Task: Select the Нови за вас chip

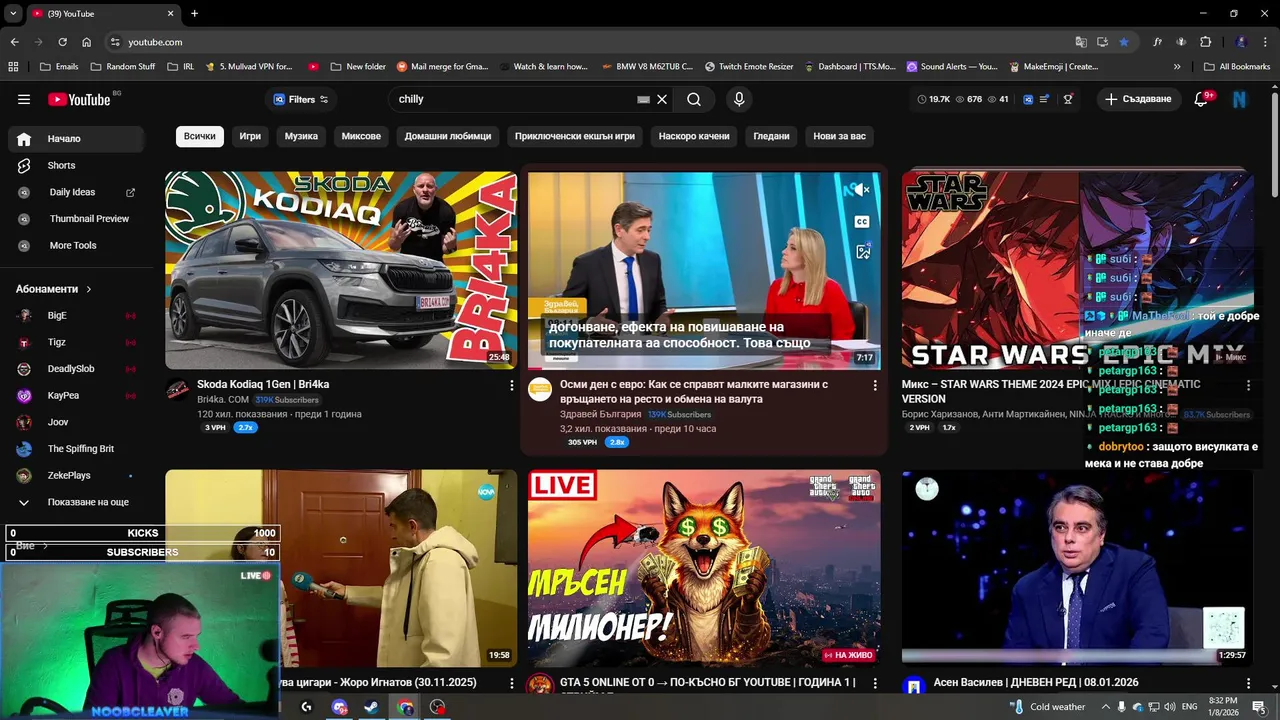Action: (x=839, y=136)
